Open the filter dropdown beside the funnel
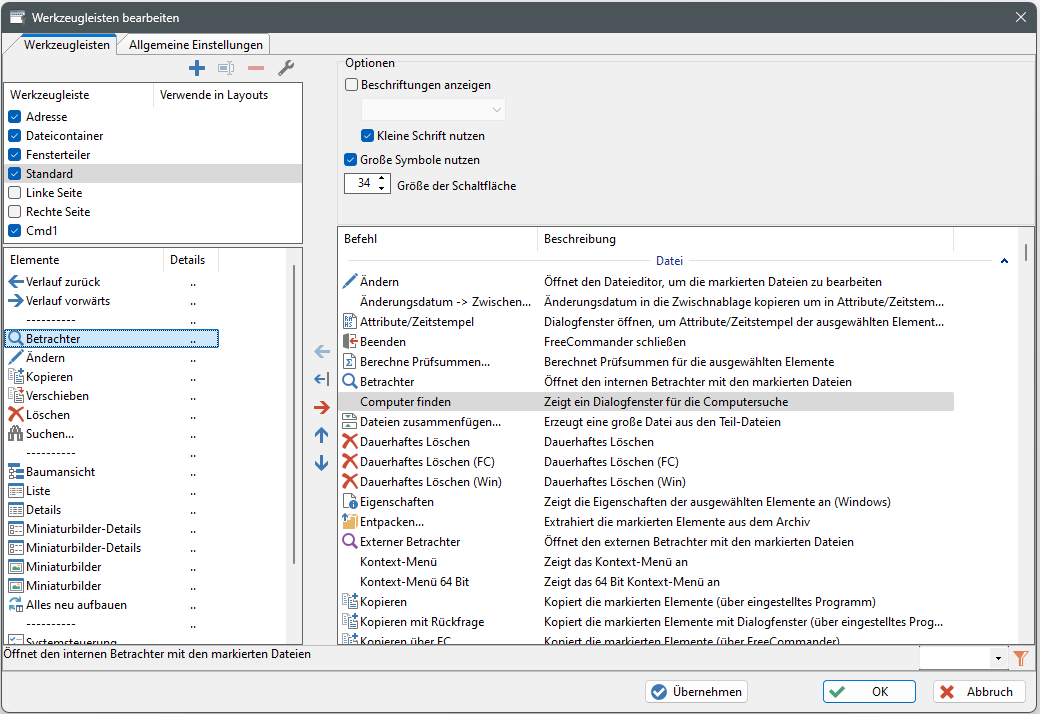1040x714 pixels. [998, 658]
